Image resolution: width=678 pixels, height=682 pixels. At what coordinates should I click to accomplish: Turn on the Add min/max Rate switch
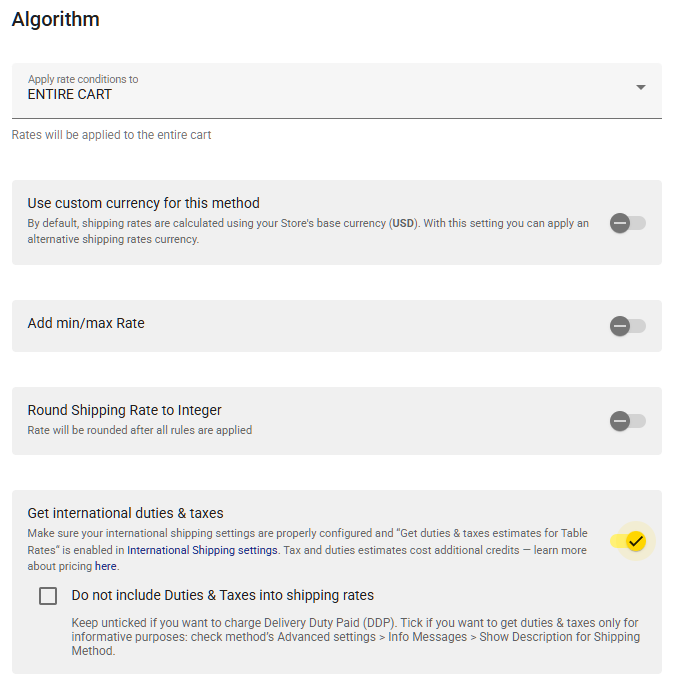click(628, 326)
